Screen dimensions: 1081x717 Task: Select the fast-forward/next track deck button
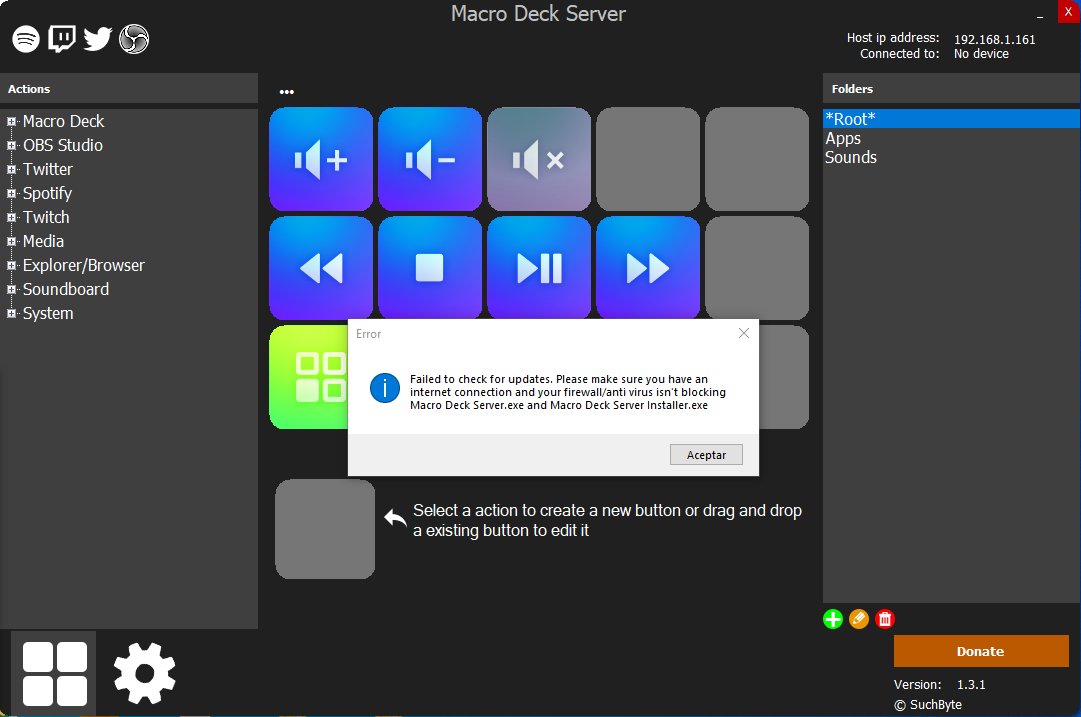point(648,268)
